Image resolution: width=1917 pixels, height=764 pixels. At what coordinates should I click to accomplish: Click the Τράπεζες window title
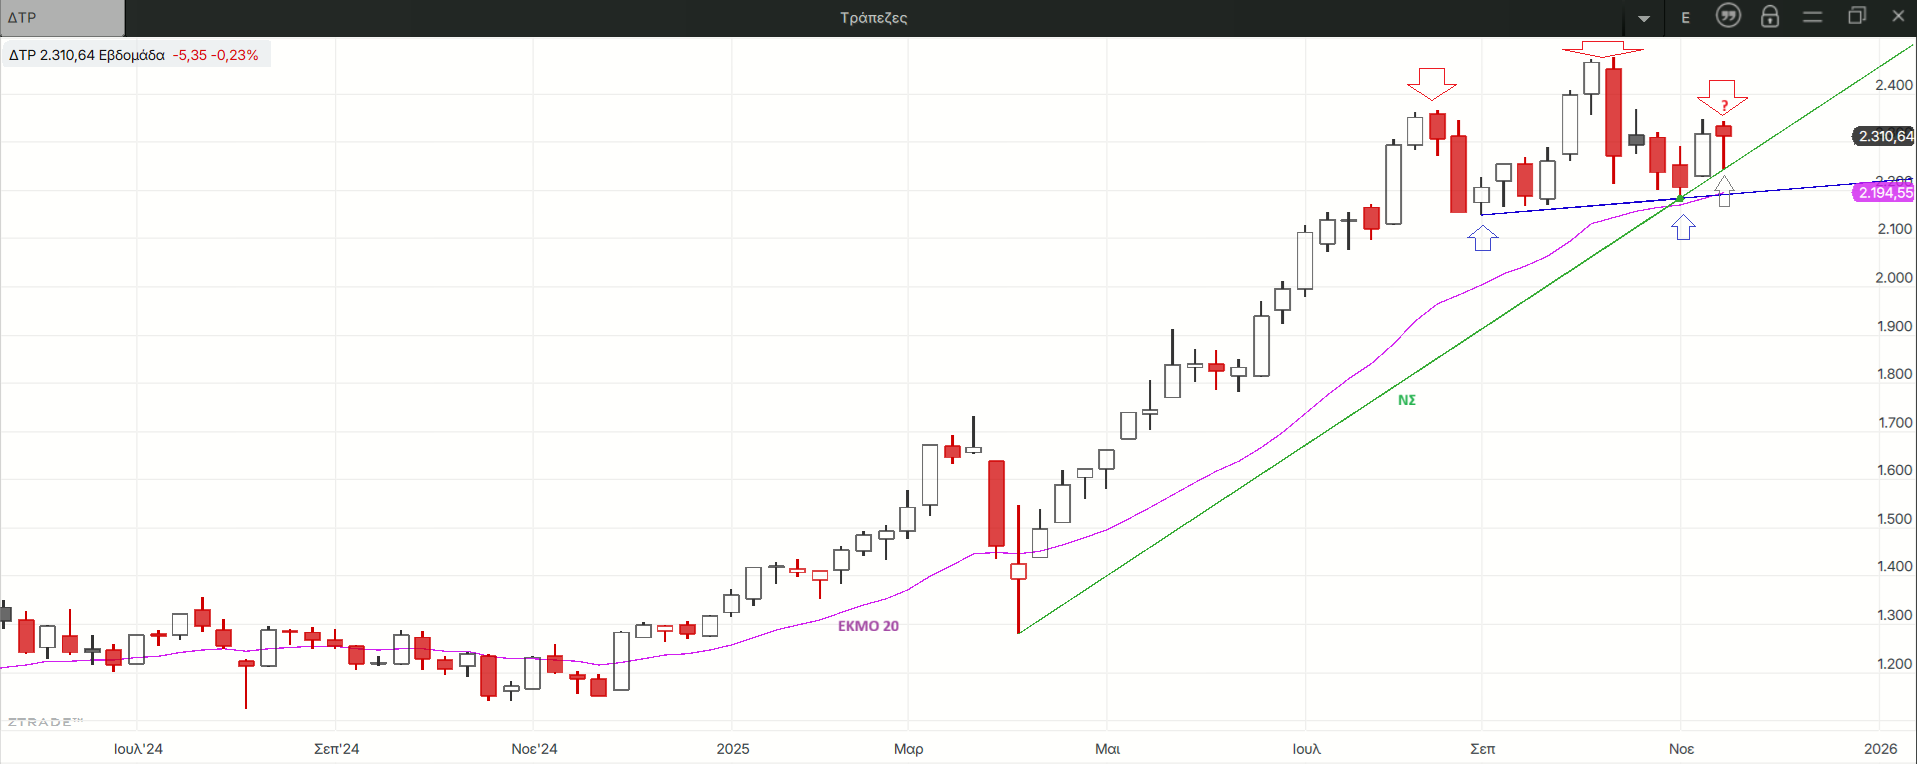pyautogui.click(x=873, y=17)
